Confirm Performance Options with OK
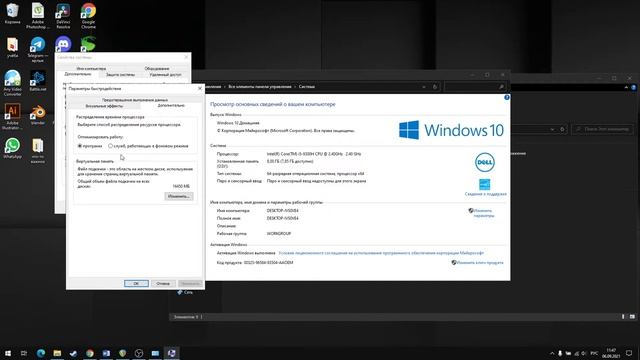This screenshot has width=640, height=360. pos(136,283)
